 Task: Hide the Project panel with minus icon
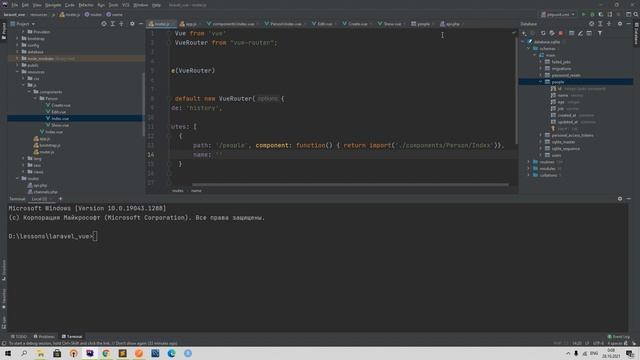point(141,24)
